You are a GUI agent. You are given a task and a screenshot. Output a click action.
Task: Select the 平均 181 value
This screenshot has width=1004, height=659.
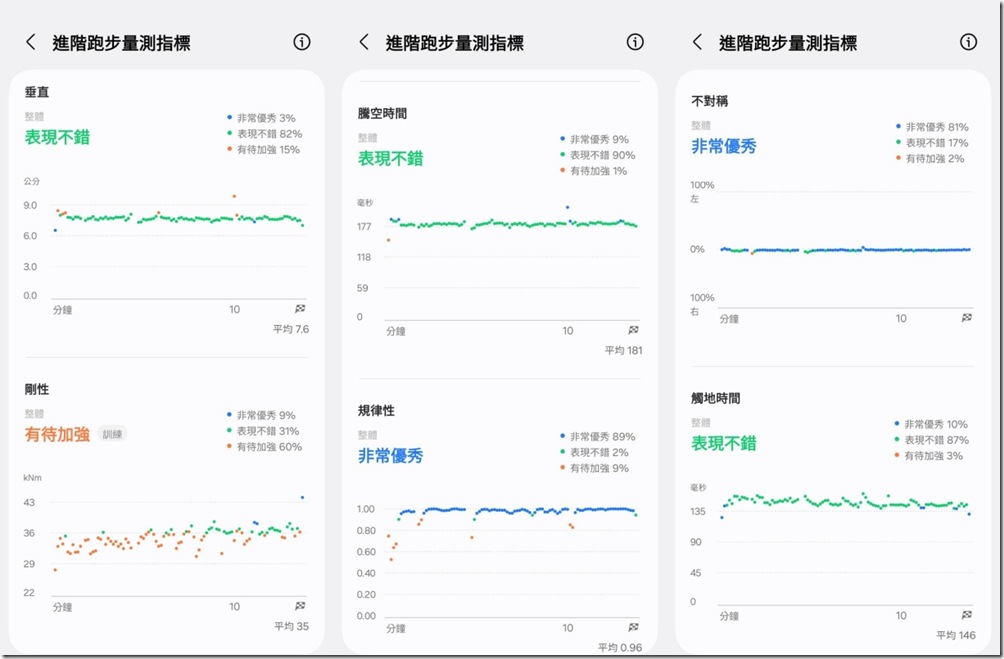coord(624,350)
